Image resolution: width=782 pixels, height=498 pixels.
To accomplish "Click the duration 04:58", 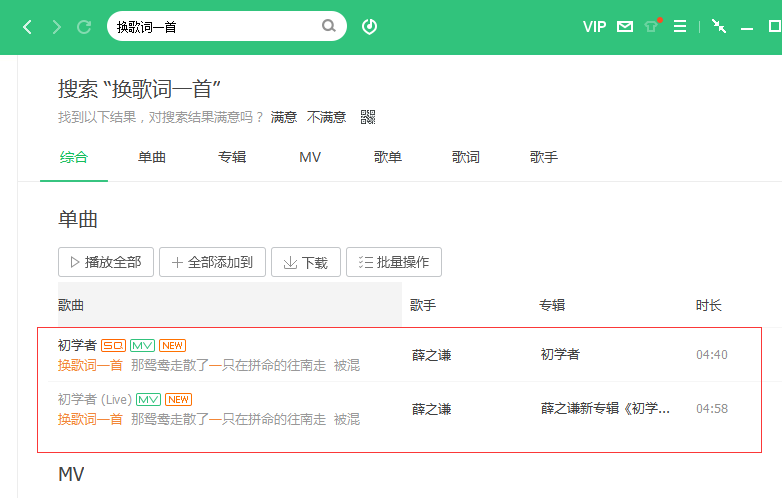I will (712, 409).
